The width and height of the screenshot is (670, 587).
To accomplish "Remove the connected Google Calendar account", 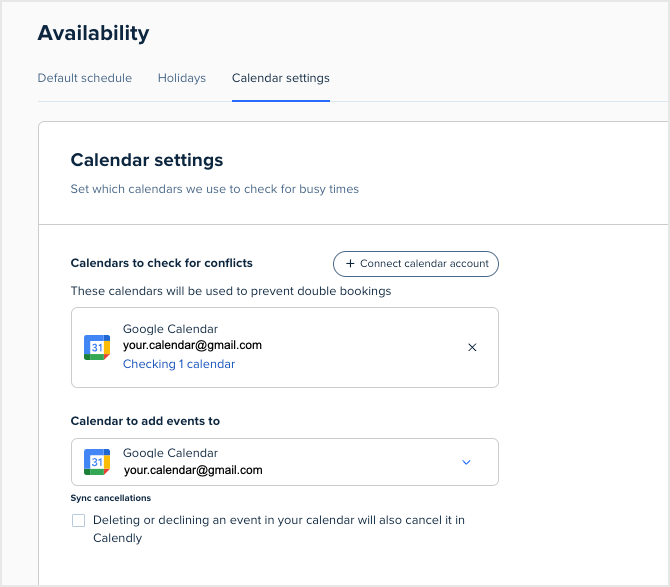I will click(472, 347).
